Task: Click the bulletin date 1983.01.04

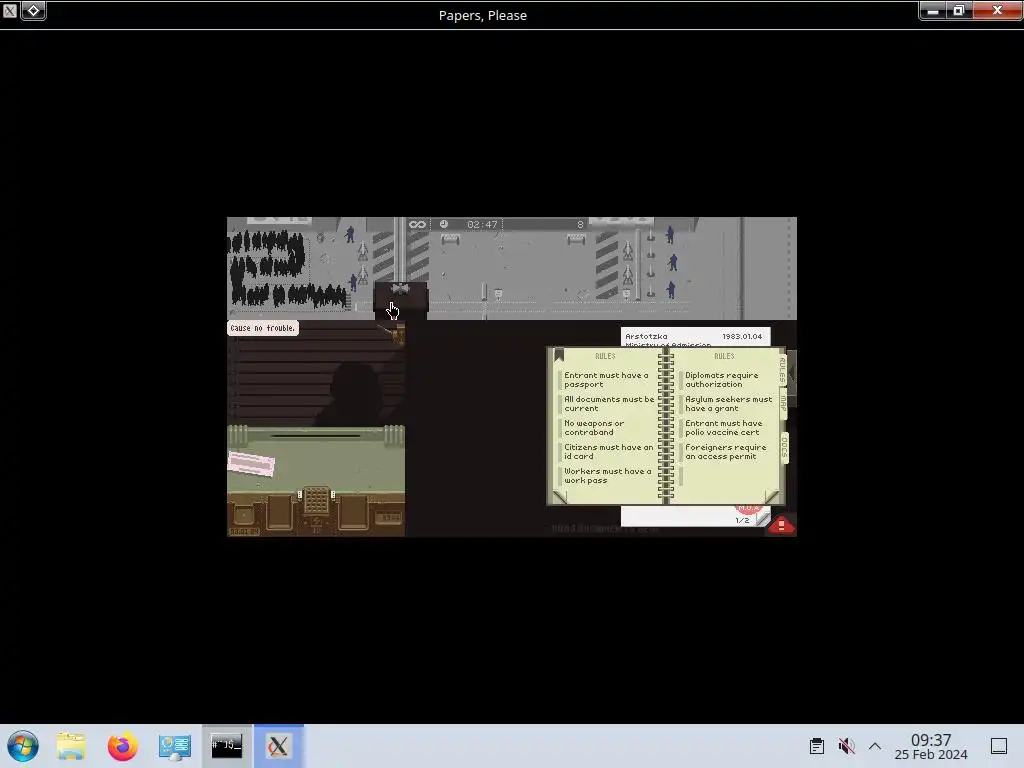Action: pos(742,336)
